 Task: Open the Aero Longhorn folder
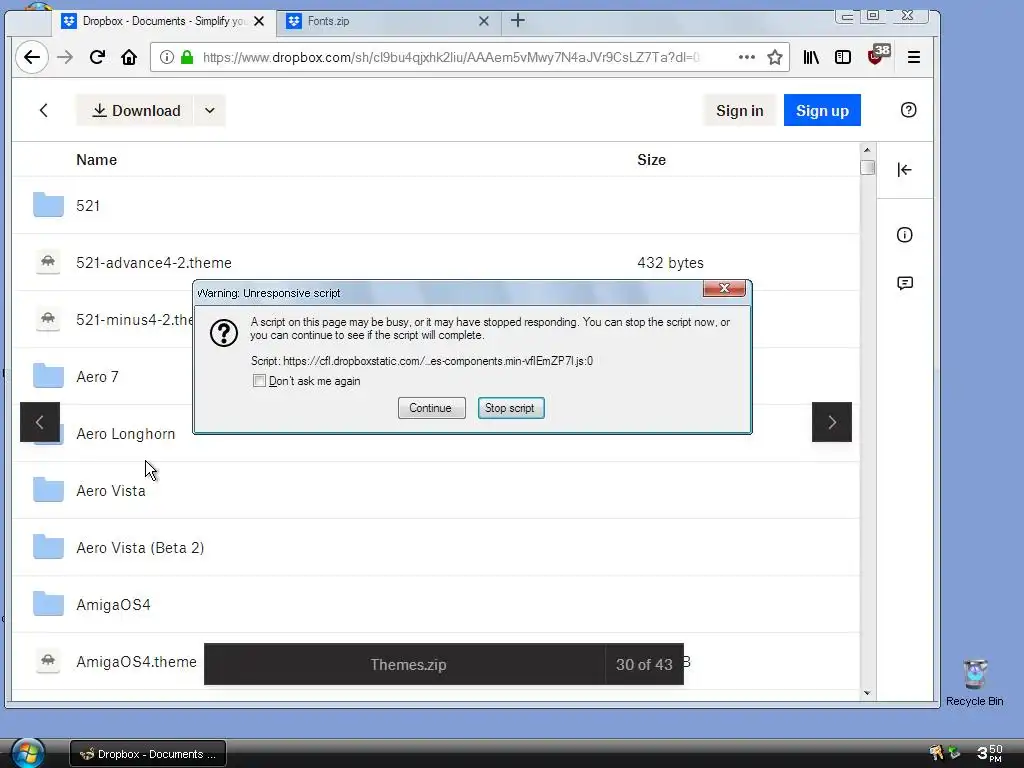[x=125, y=434]
